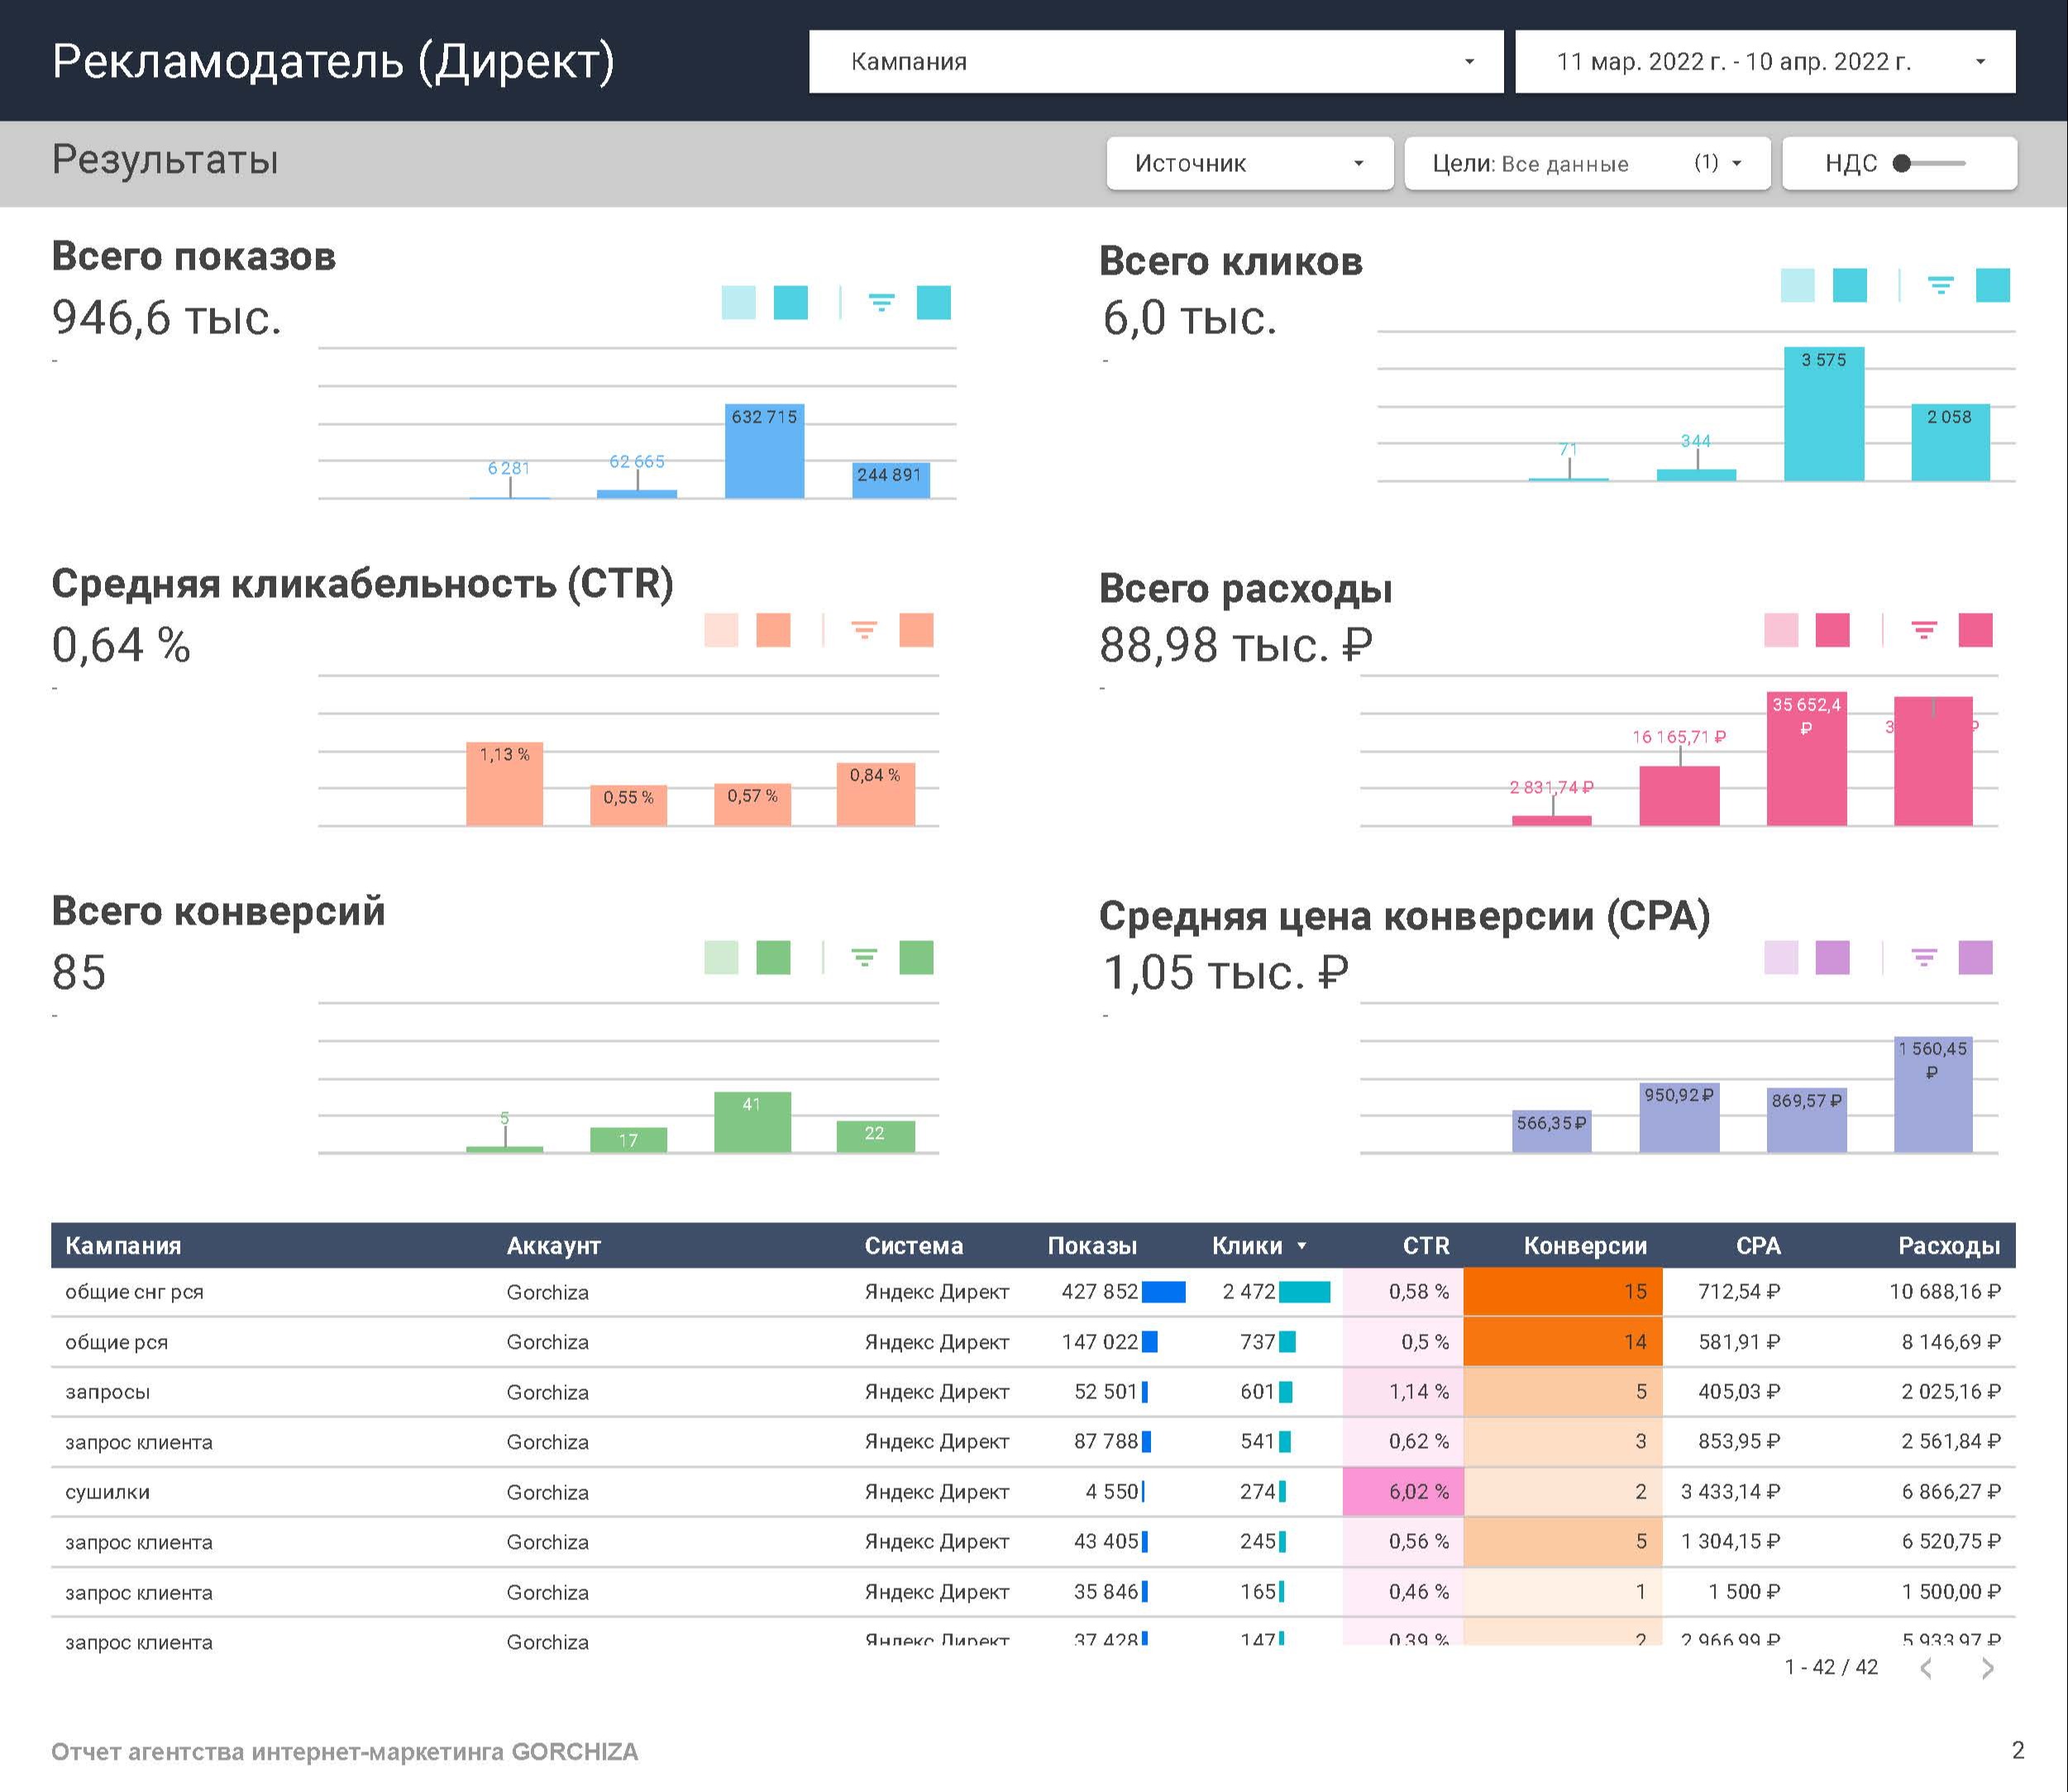Sort the table by Клики column header

(x=1247, y=1246)
